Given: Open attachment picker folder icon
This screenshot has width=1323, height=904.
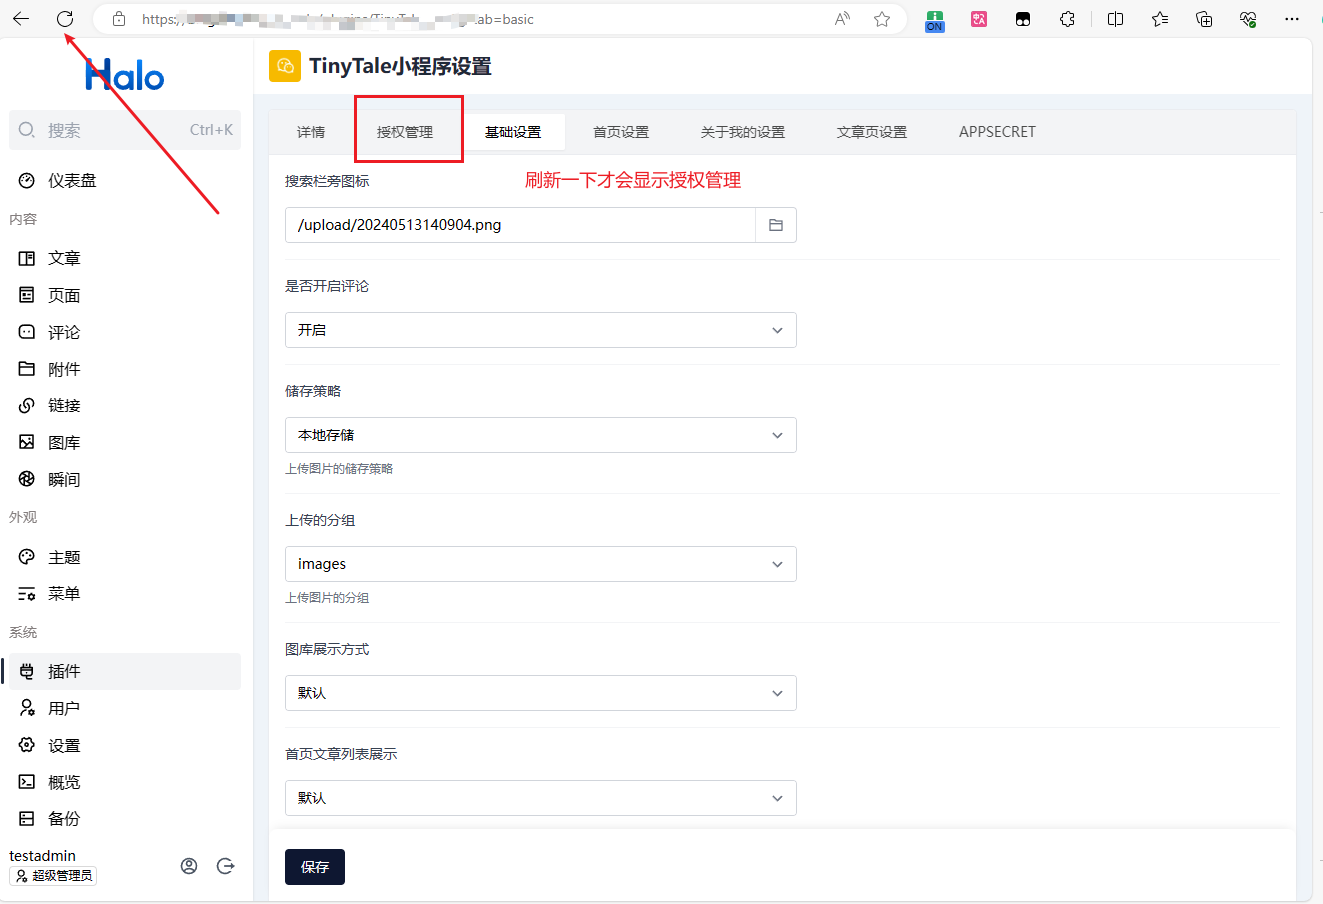Looking at the screenshot, I should coord(776,225).
